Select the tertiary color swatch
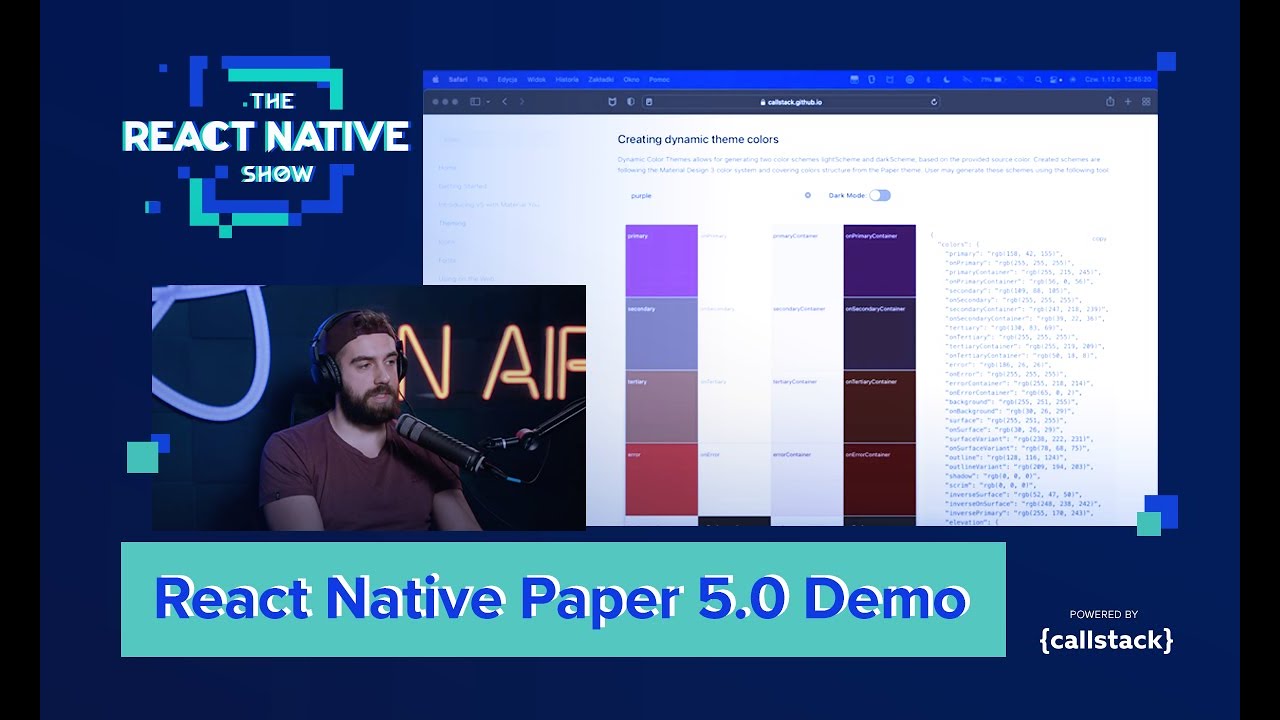Viewport: 1280px width, 720px height. pyautogui.click(x=661, y=406)
